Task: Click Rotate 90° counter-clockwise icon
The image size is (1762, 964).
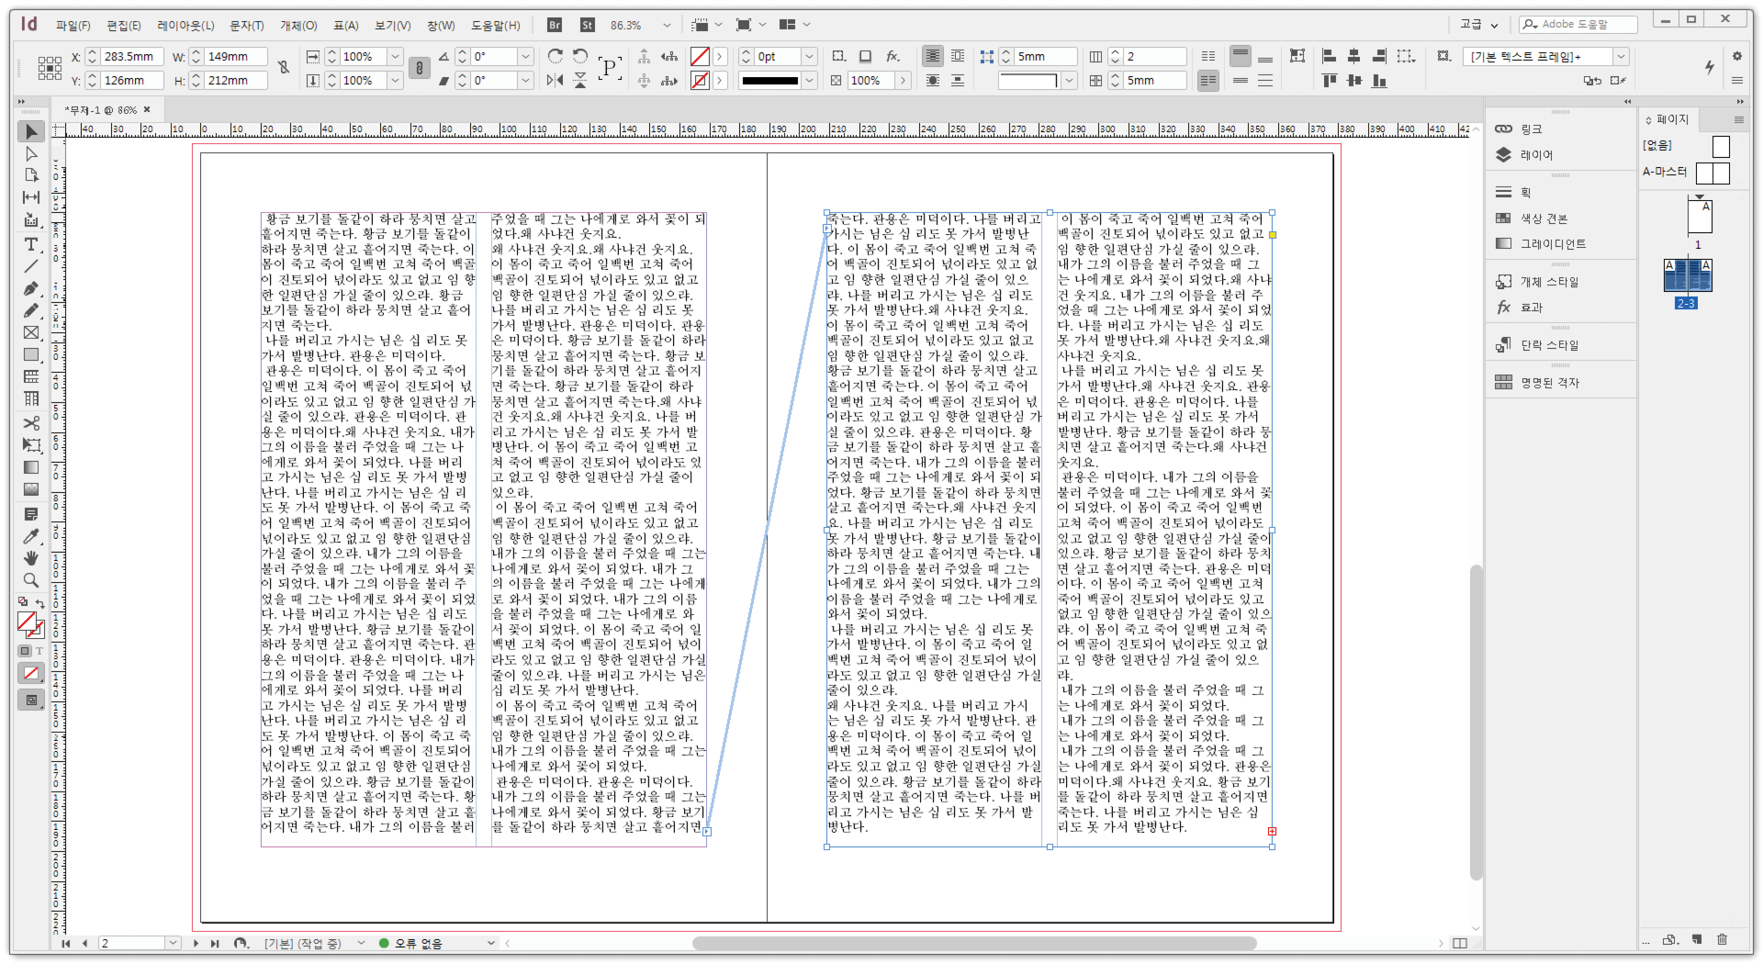Action: coord(580,56)
